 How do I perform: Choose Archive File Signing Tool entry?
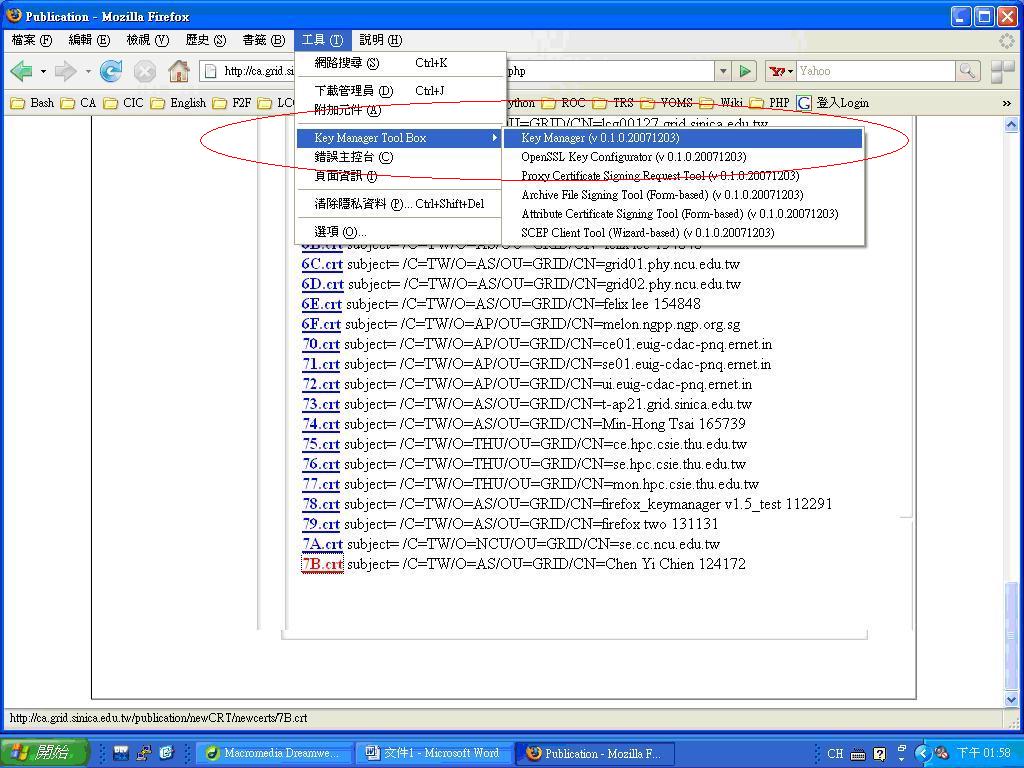pyautogui.click(x=683, y=195)
